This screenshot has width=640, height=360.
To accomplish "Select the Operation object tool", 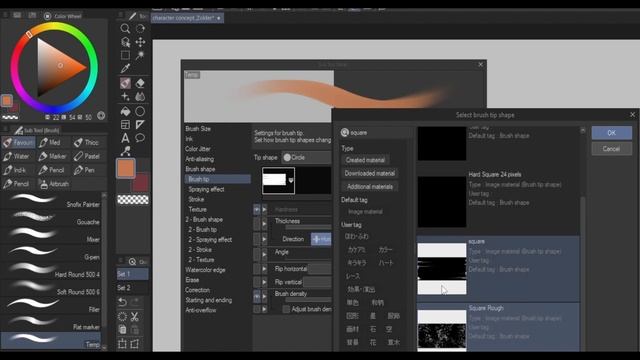I will tap(125, 42).
